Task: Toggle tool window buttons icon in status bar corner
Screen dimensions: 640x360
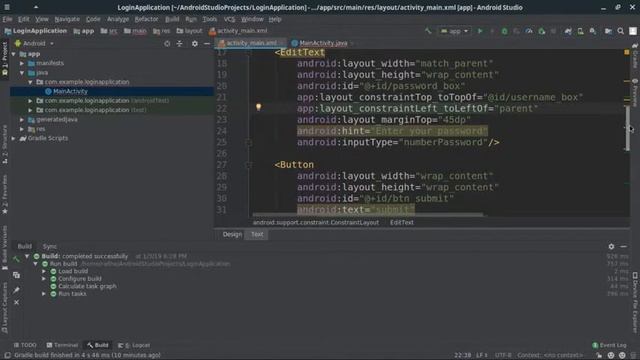Action: pos(7,355)
